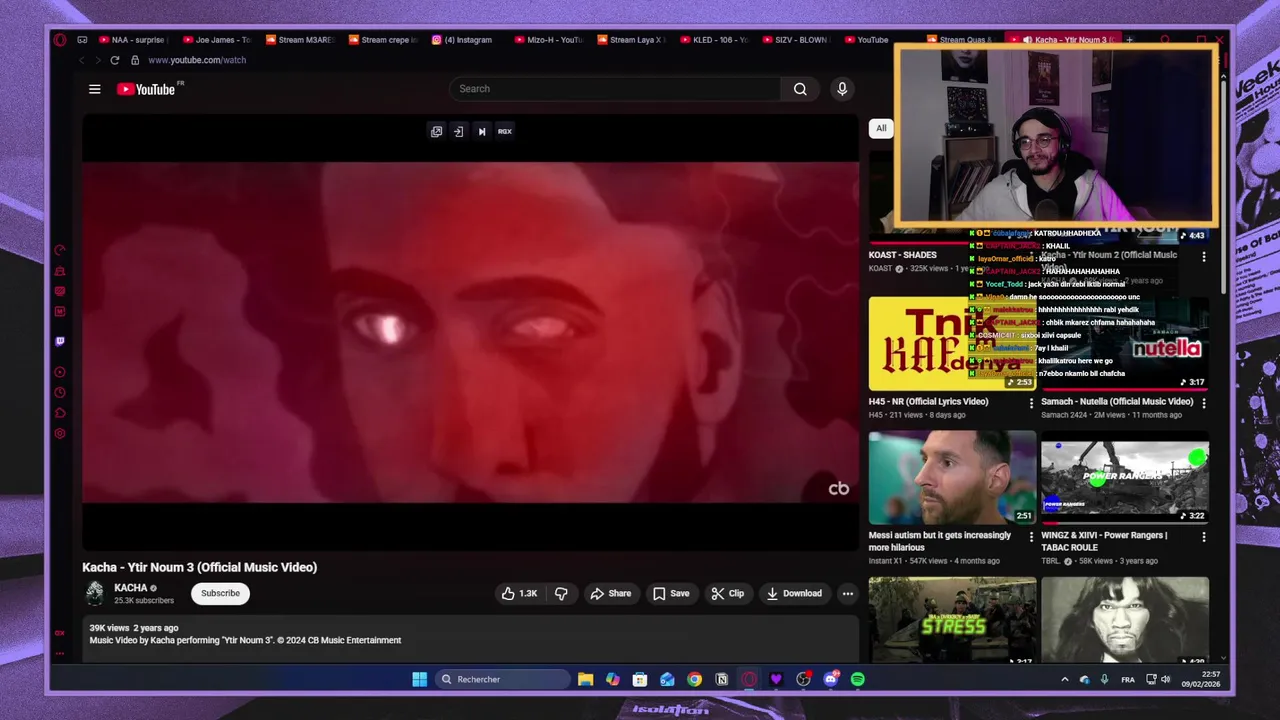
Task: Switch to Stream M3ARES SoundCloud tab
Action: [x=298, y=40]
